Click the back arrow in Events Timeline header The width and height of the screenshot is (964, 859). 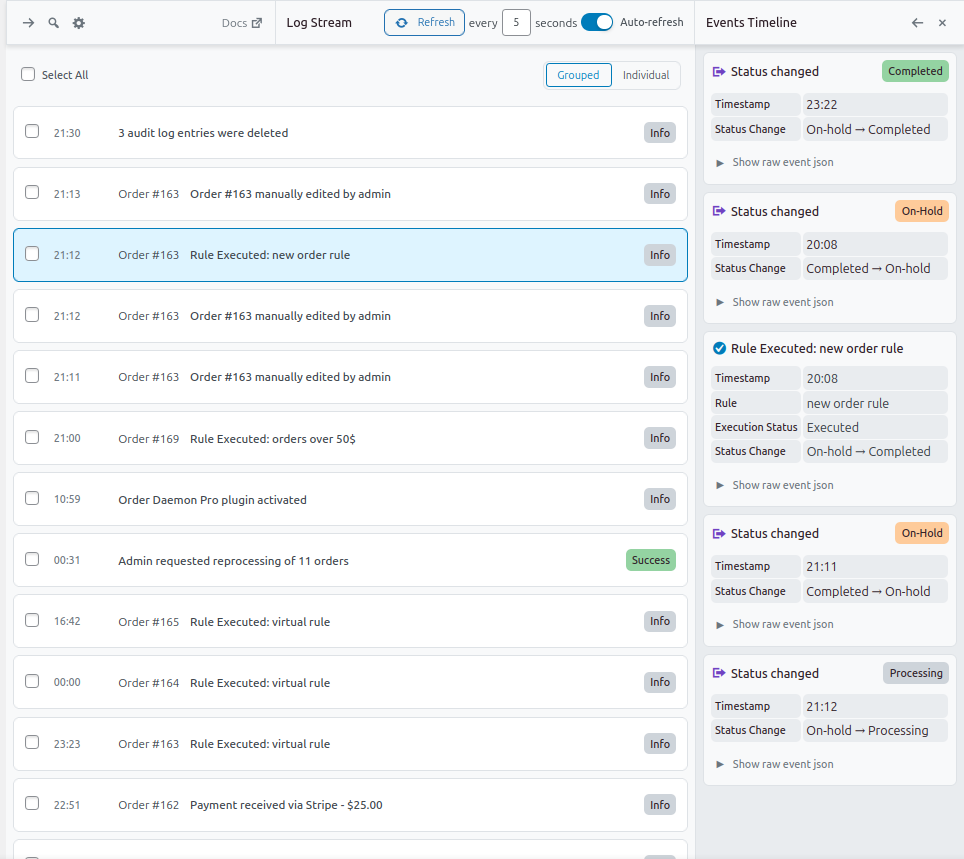(917, 22)
